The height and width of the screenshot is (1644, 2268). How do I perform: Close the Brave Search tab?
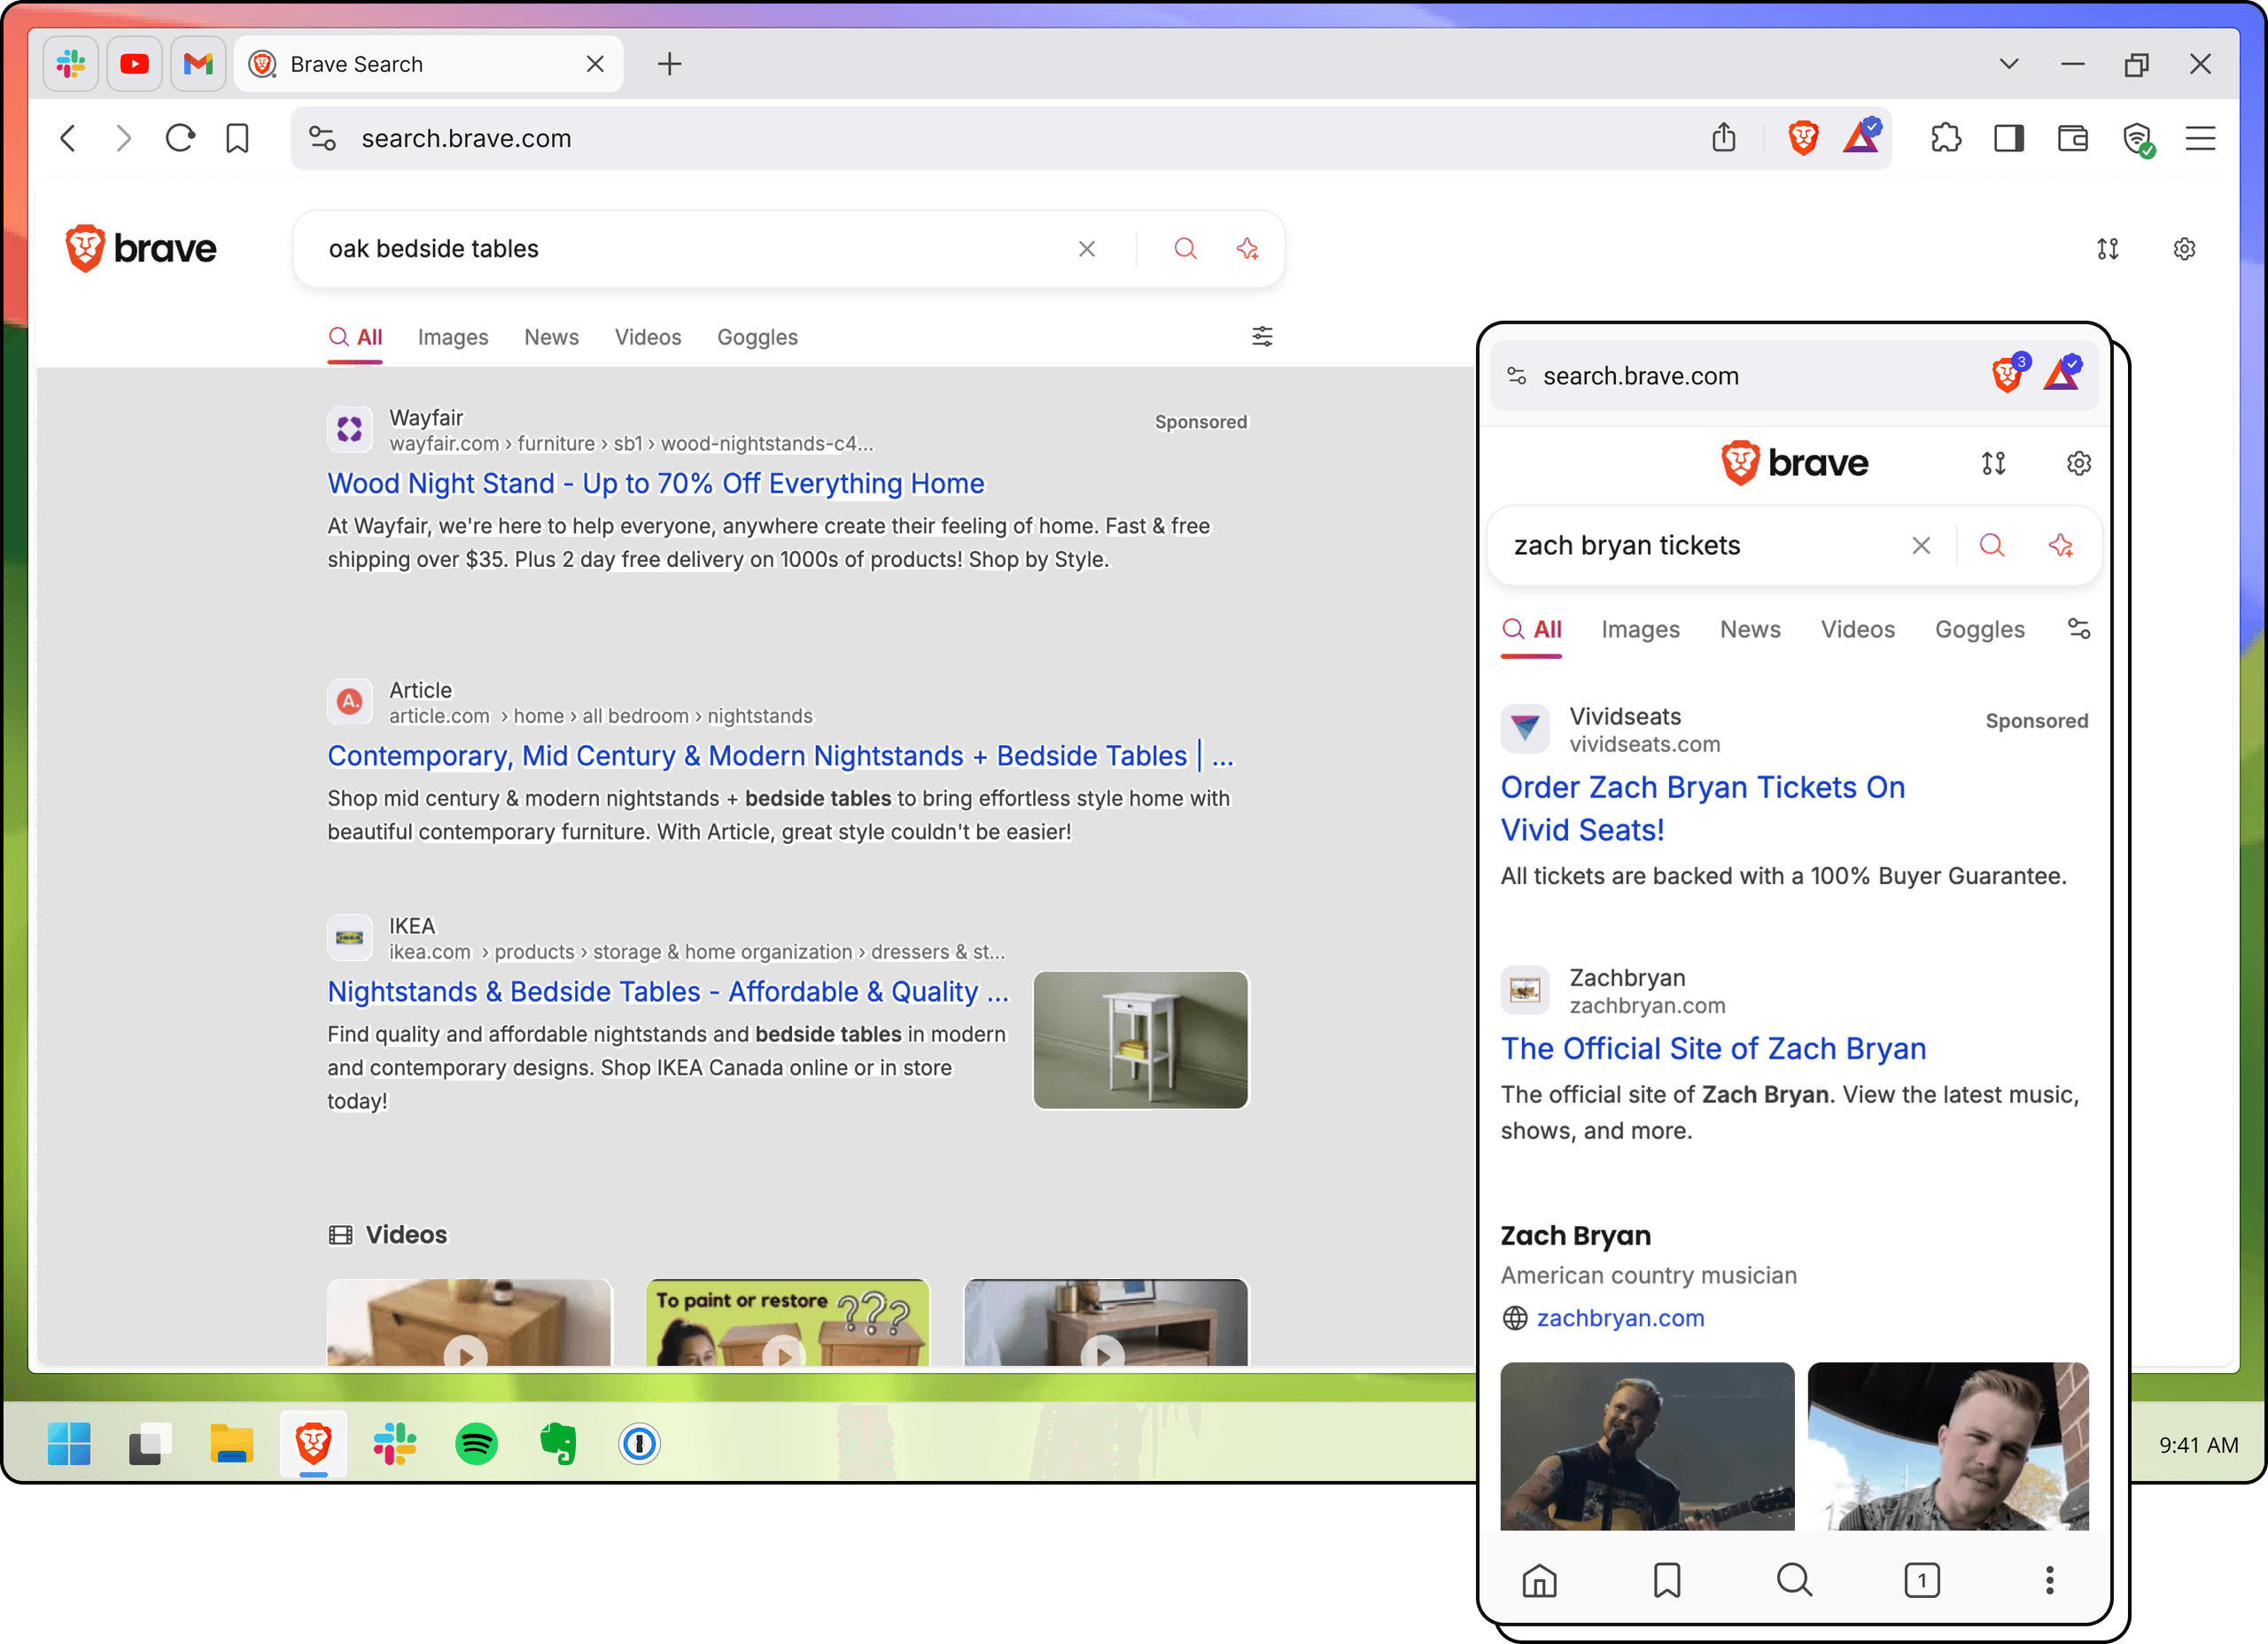coord(595,64)
